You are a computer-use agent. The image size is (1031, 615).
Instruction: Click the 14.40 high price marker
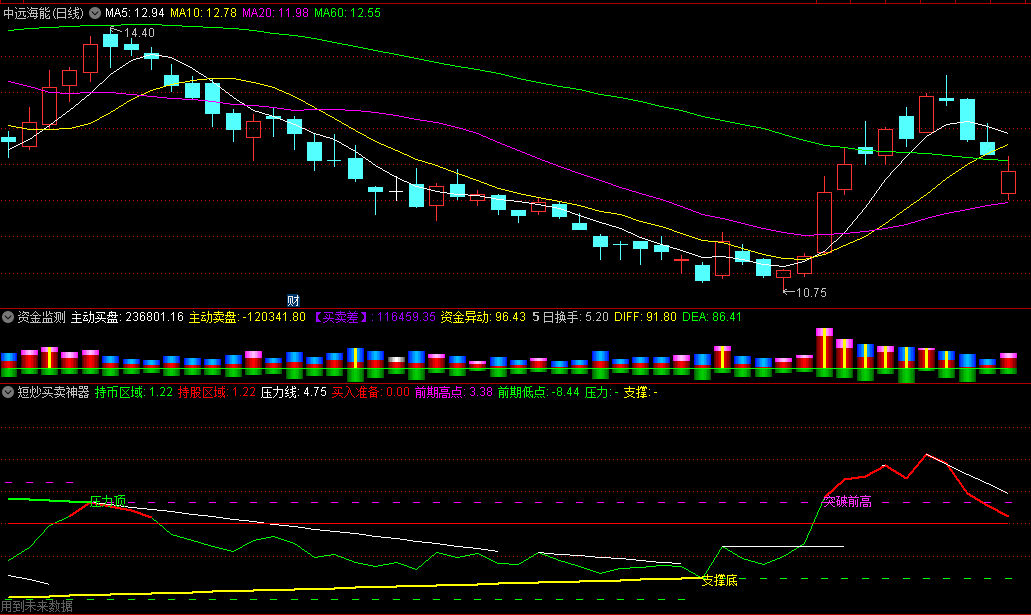[139, 32]
